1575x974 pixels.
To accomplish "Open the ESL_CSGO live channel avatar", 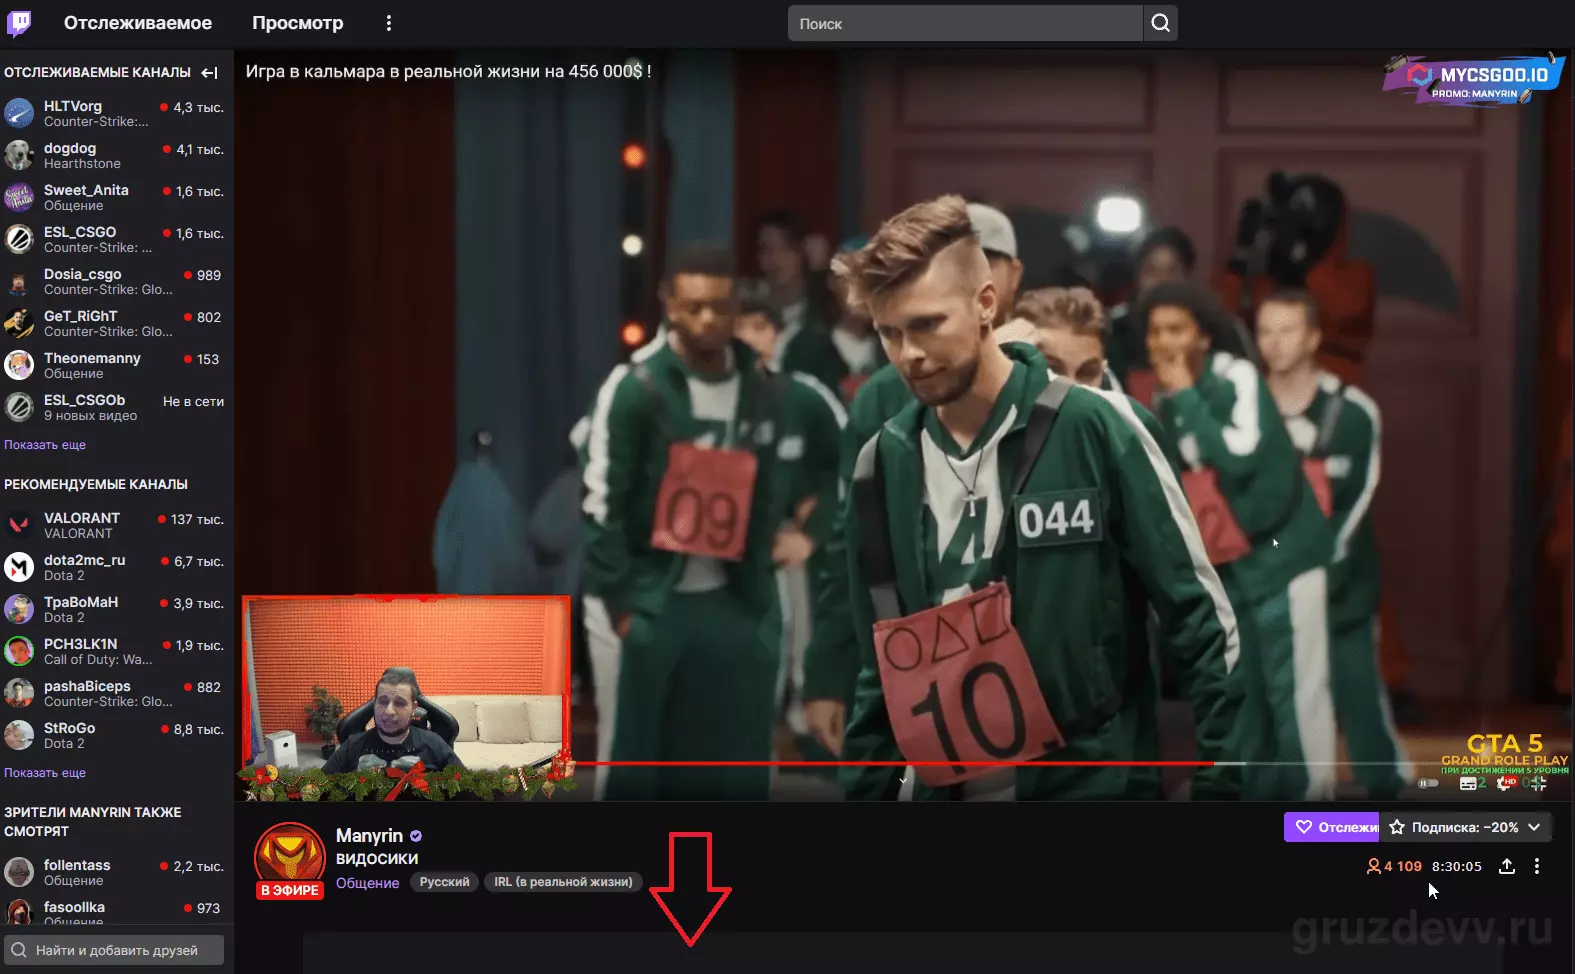I will point(19,239).
